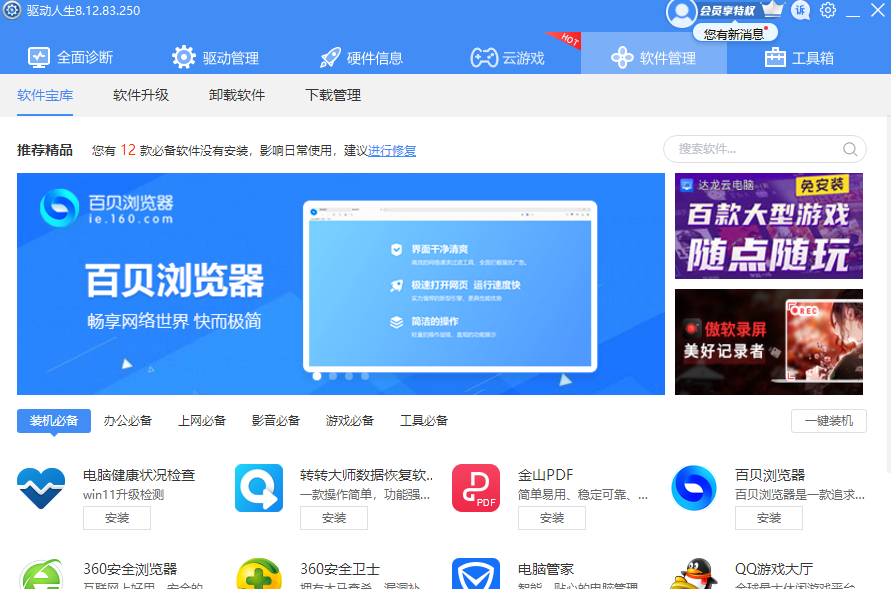Click 转转大师数据恢复 app icon
The width and height of the screenshot is (891, 589).
[259, 488]
